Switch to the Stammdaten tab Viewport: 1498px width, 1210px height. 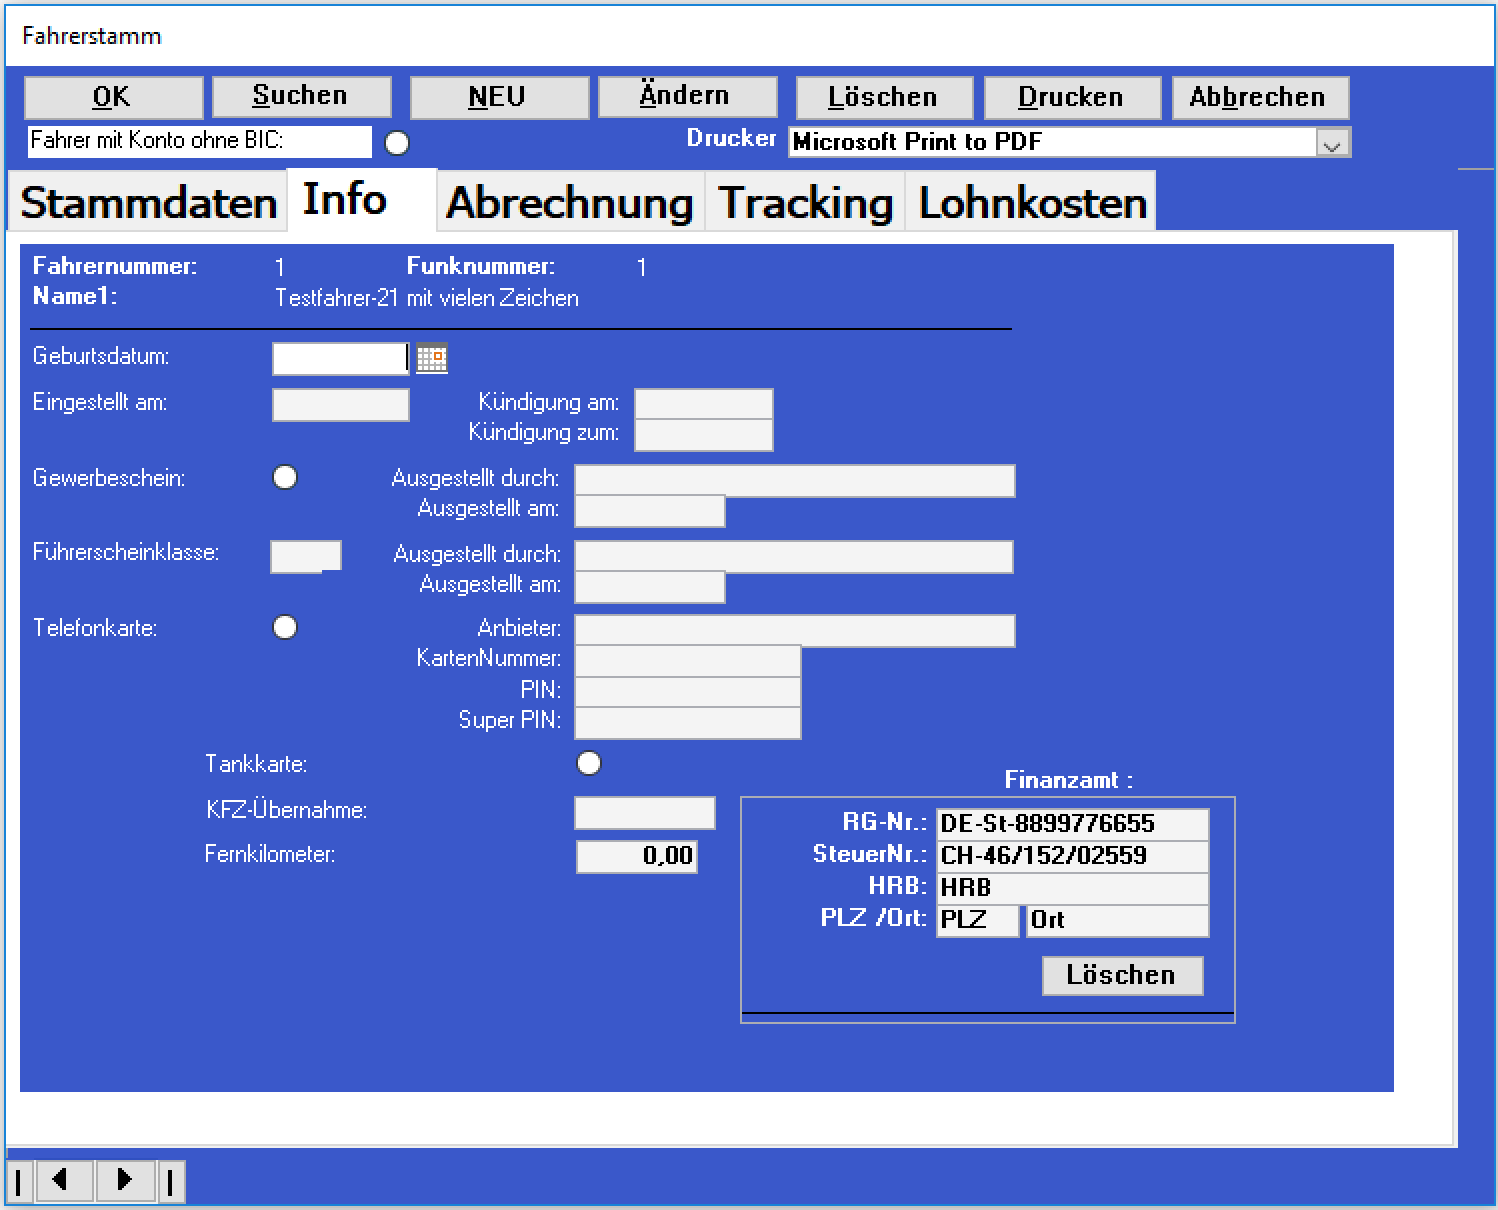point(149,203)
